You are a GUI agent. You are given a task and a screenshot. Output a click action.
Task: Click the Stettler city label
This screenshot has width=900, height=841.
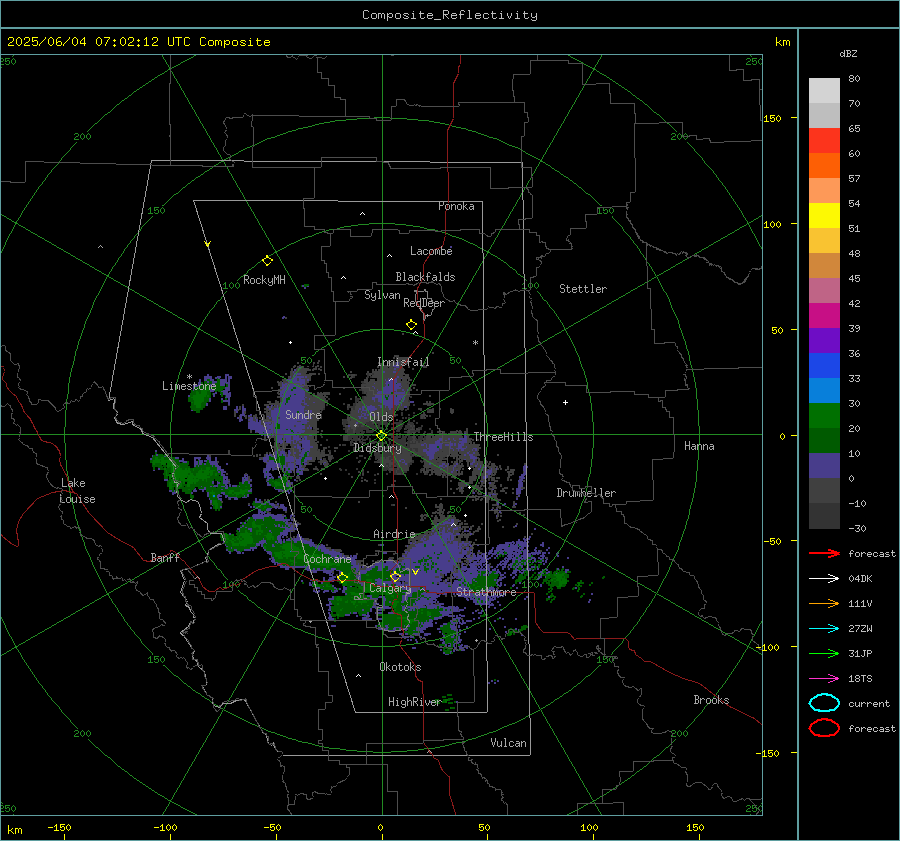(x=583, y=289)
